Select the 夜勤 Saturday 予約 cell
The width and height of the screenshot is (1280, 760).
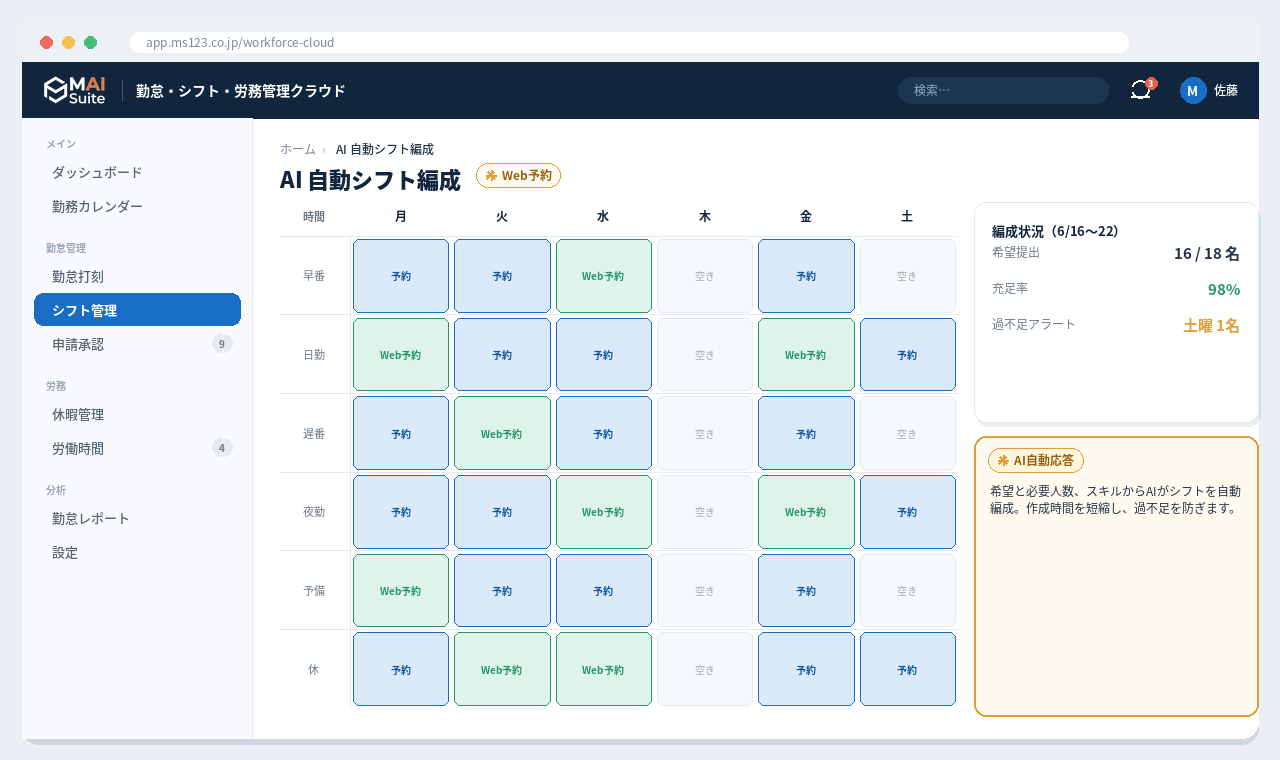click(907, 512)
